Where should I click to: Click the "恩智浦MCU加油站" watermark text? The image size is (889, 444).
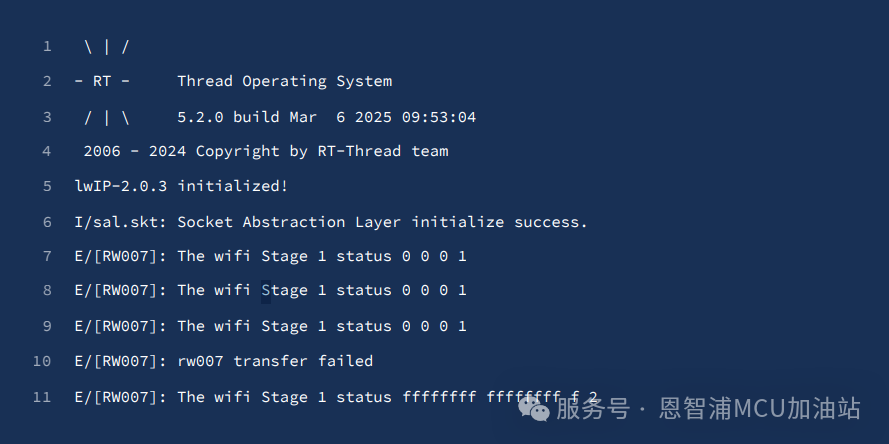click(761, 409)
